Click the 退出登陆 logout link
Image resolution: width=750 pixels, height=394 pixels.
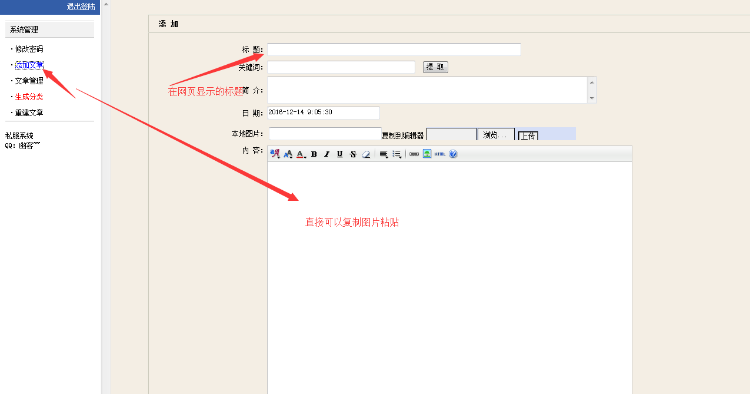81,7
